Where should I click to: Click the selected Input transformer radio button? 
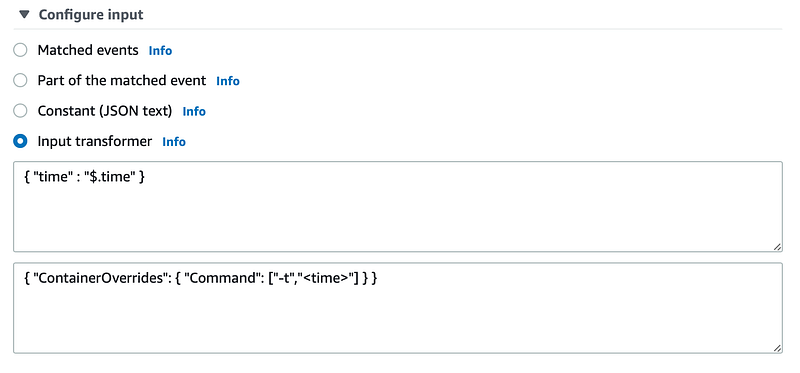click(20, 141)
